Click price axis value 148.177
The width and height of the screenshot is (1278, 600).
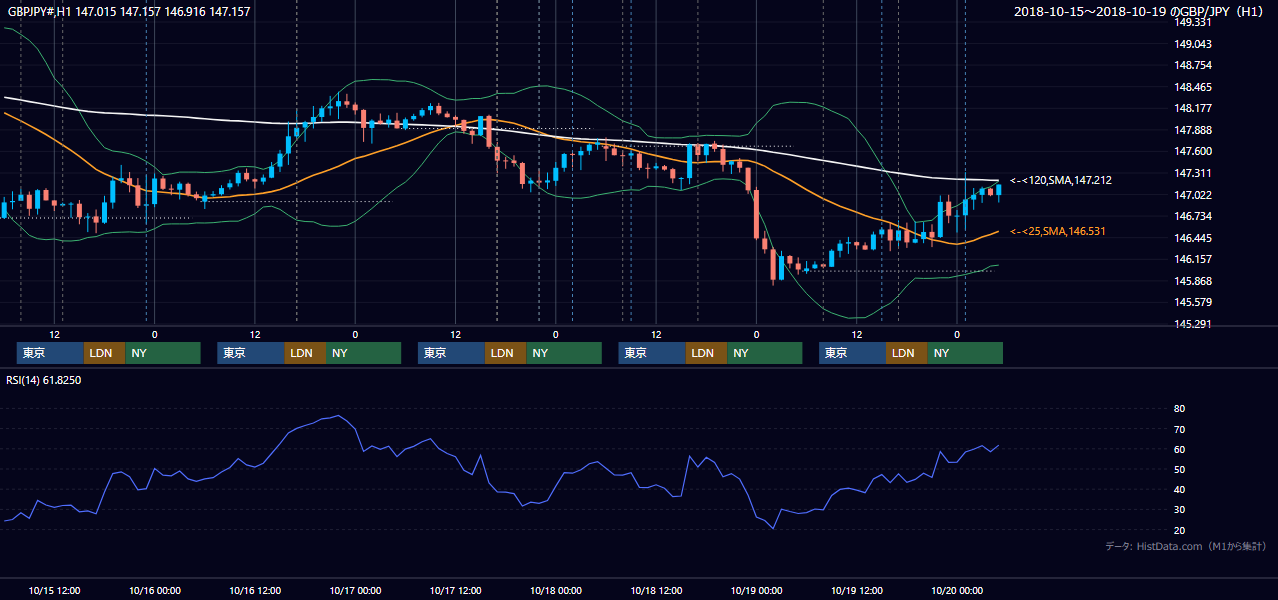pos(1193,109)
